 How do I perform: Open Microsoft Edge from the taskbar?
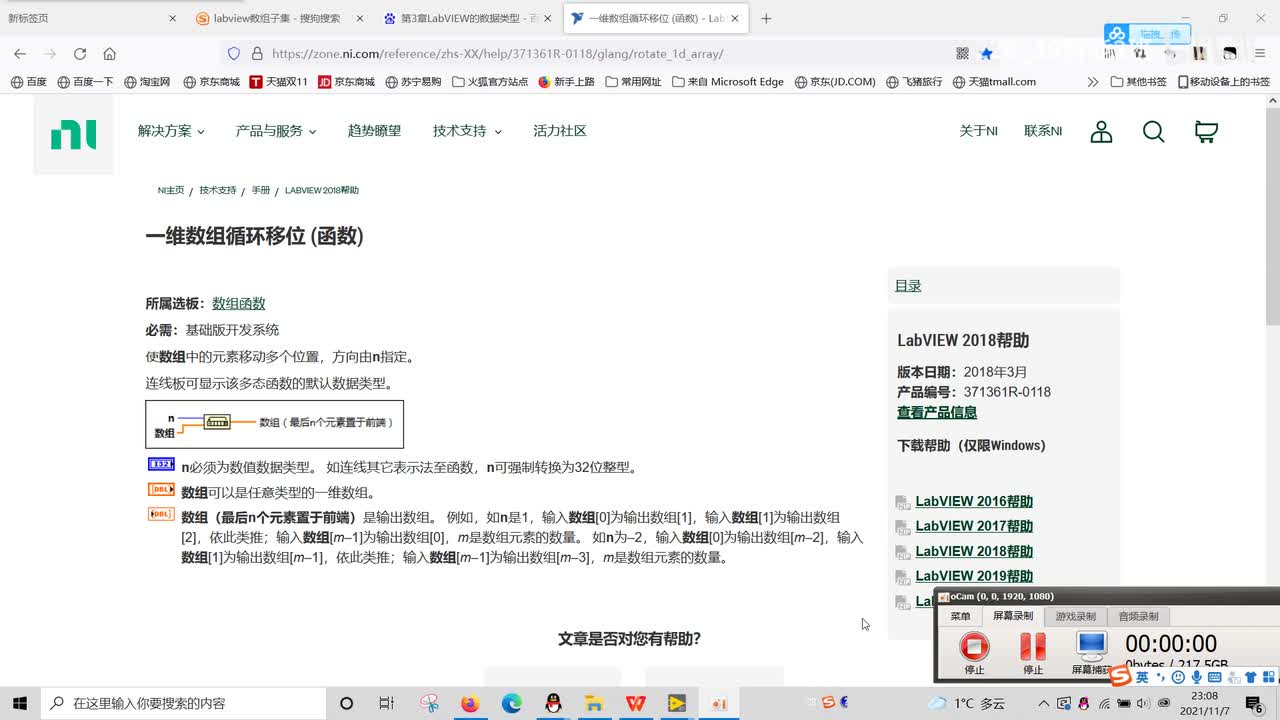(512, 703)
